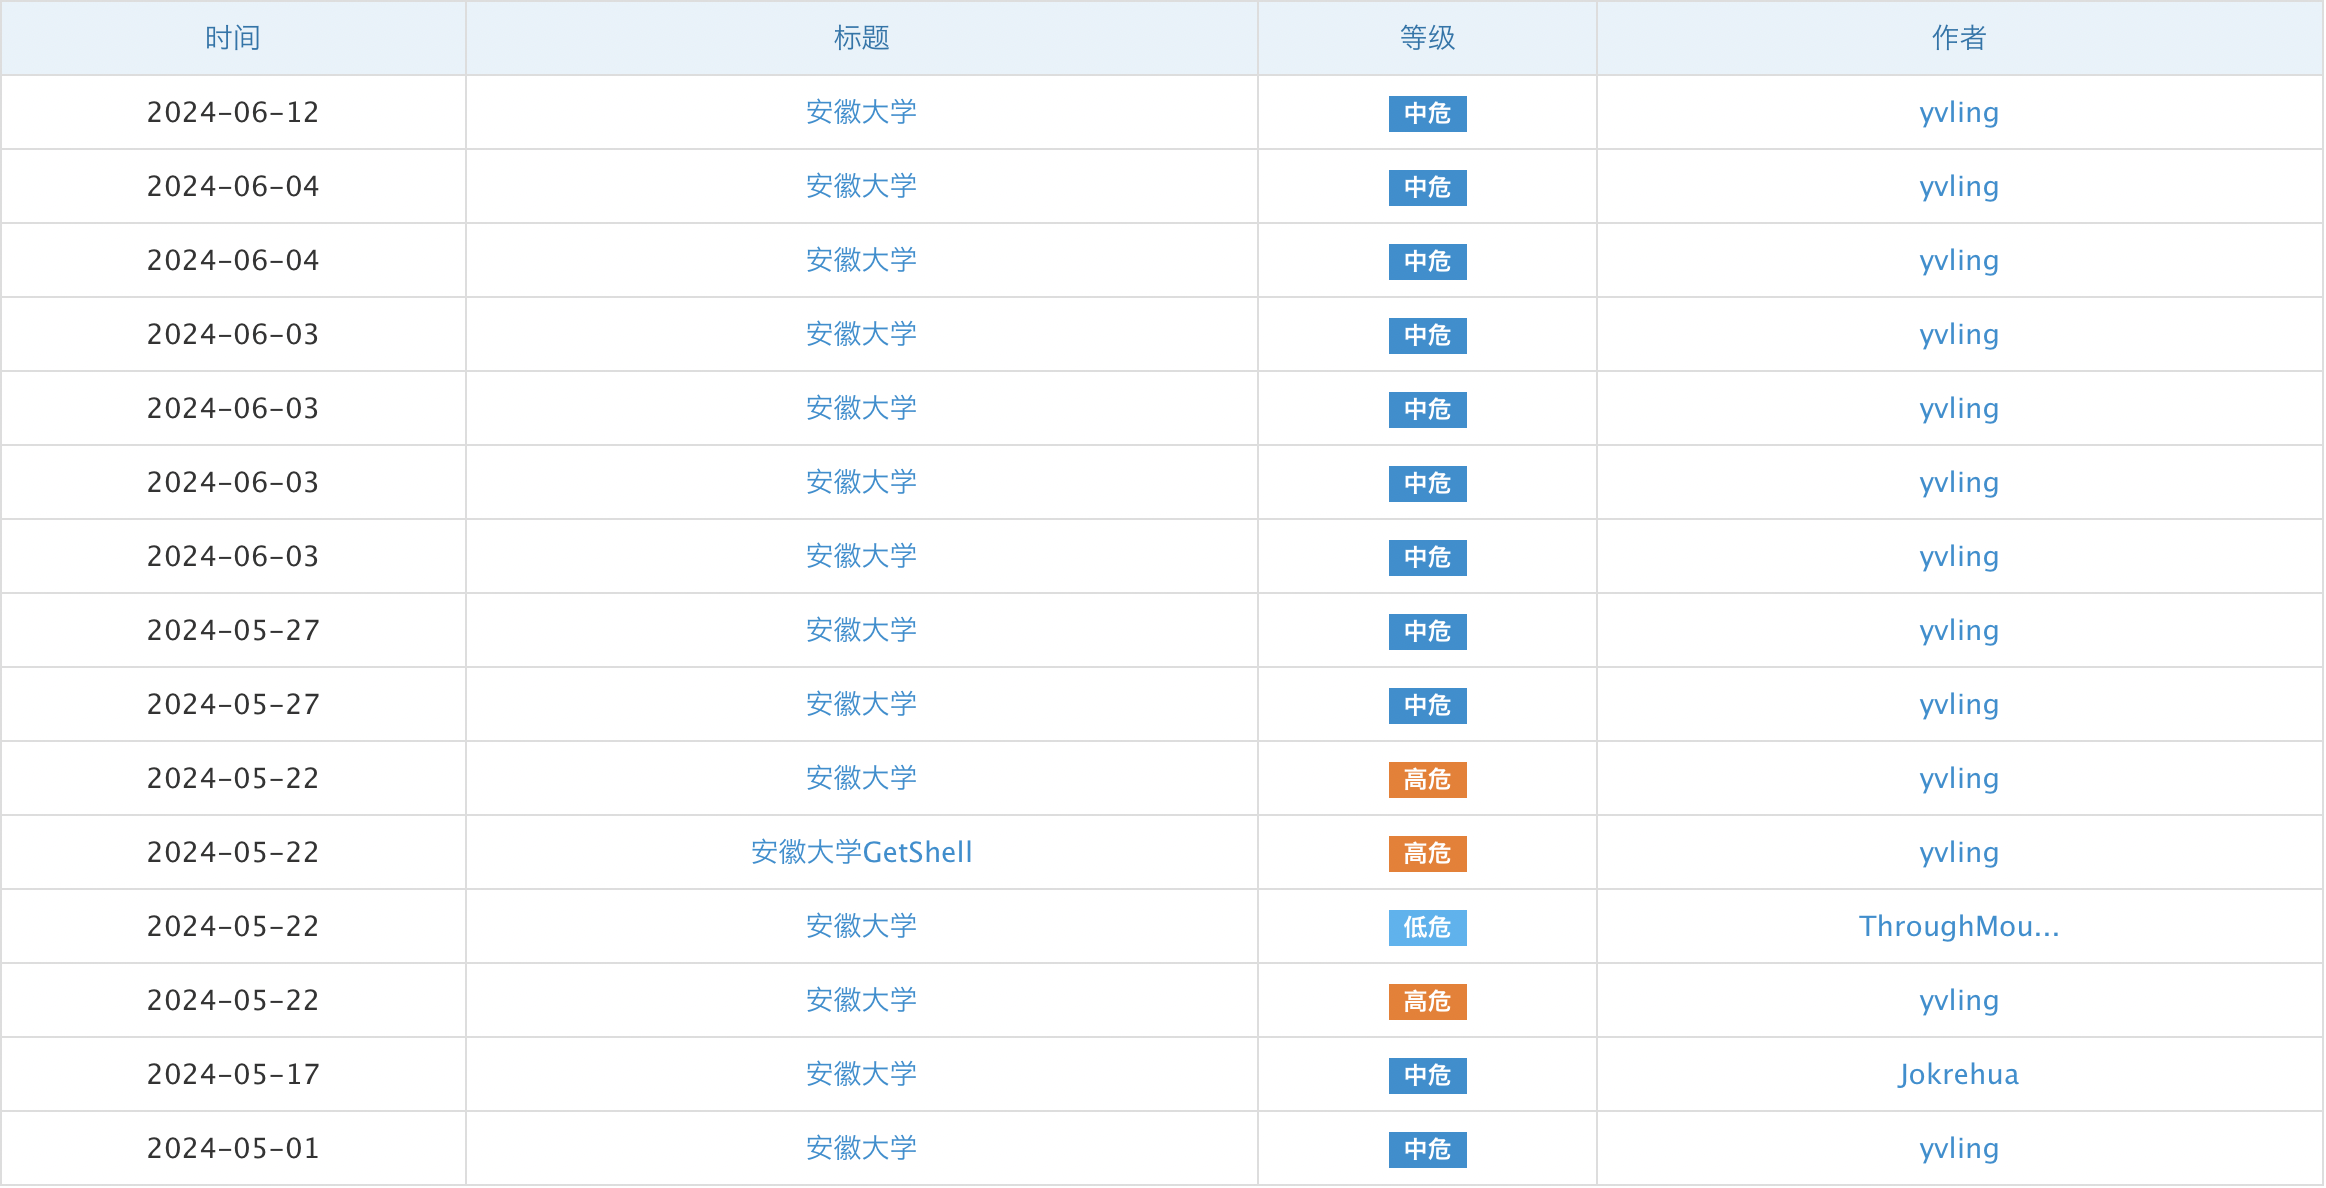The image size is (2326, 1188).
Task: Click author ThroughMou... link
Action: click(1958, 926)
